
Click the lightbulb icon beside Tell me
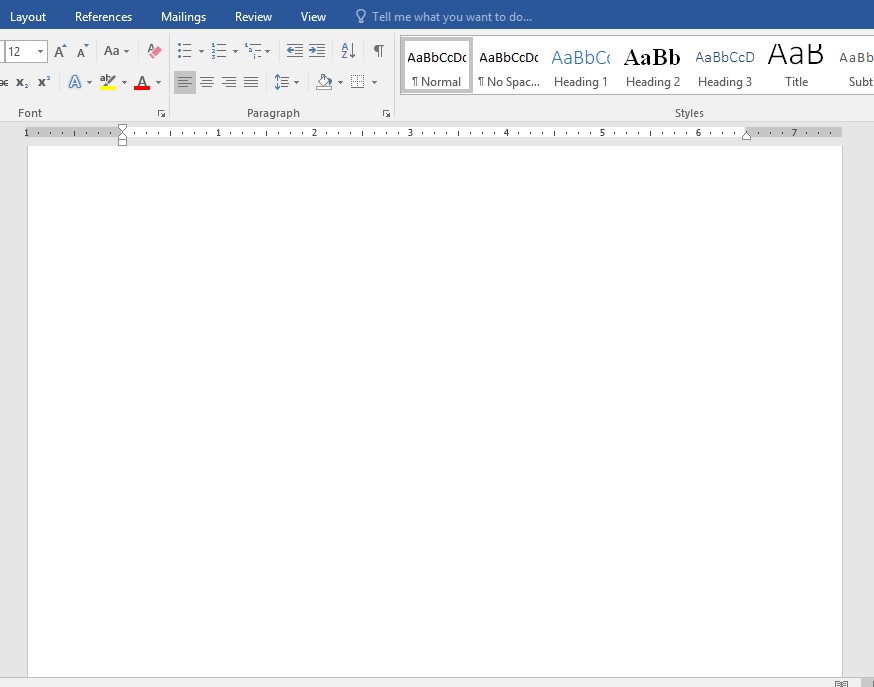coord(361,16)
